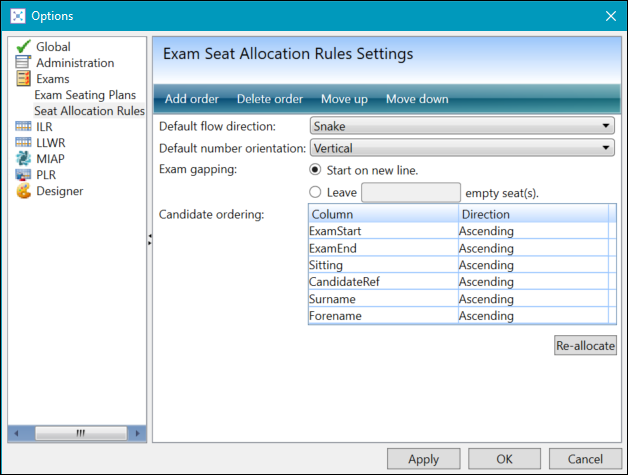Open Default number orientation dropdown
628x475 pixels.
(462, 148)
